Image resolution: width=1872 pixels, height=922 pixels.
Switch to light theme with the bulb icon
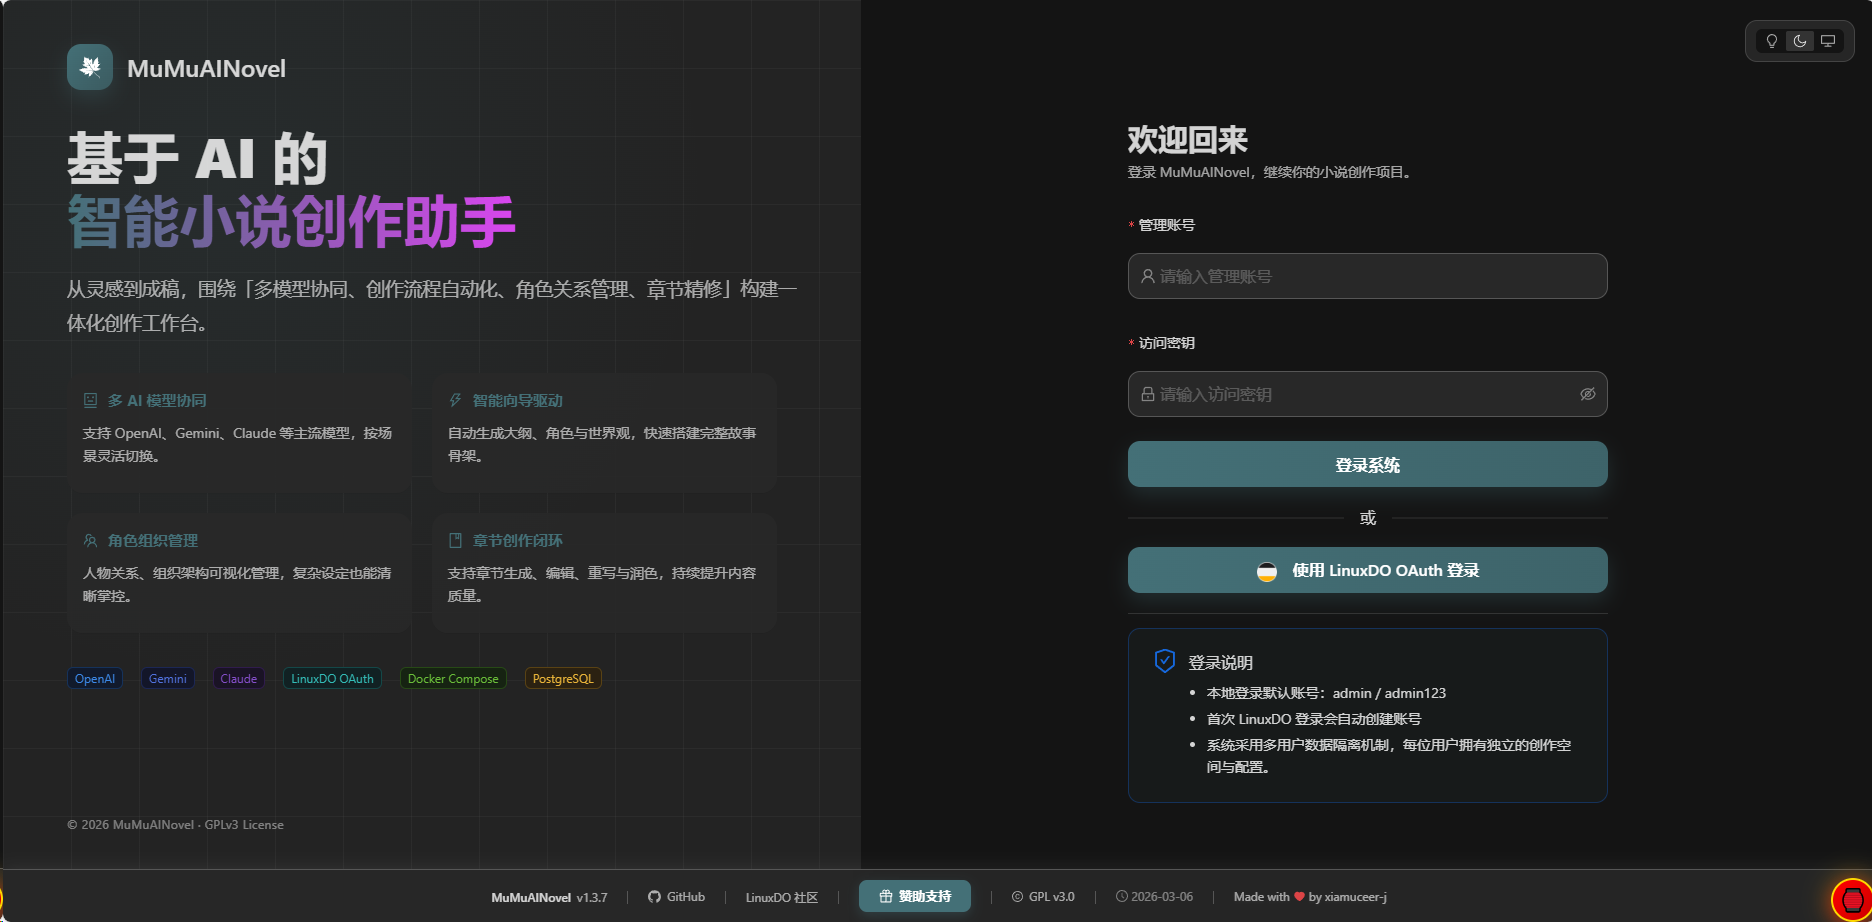[1772, 41]
